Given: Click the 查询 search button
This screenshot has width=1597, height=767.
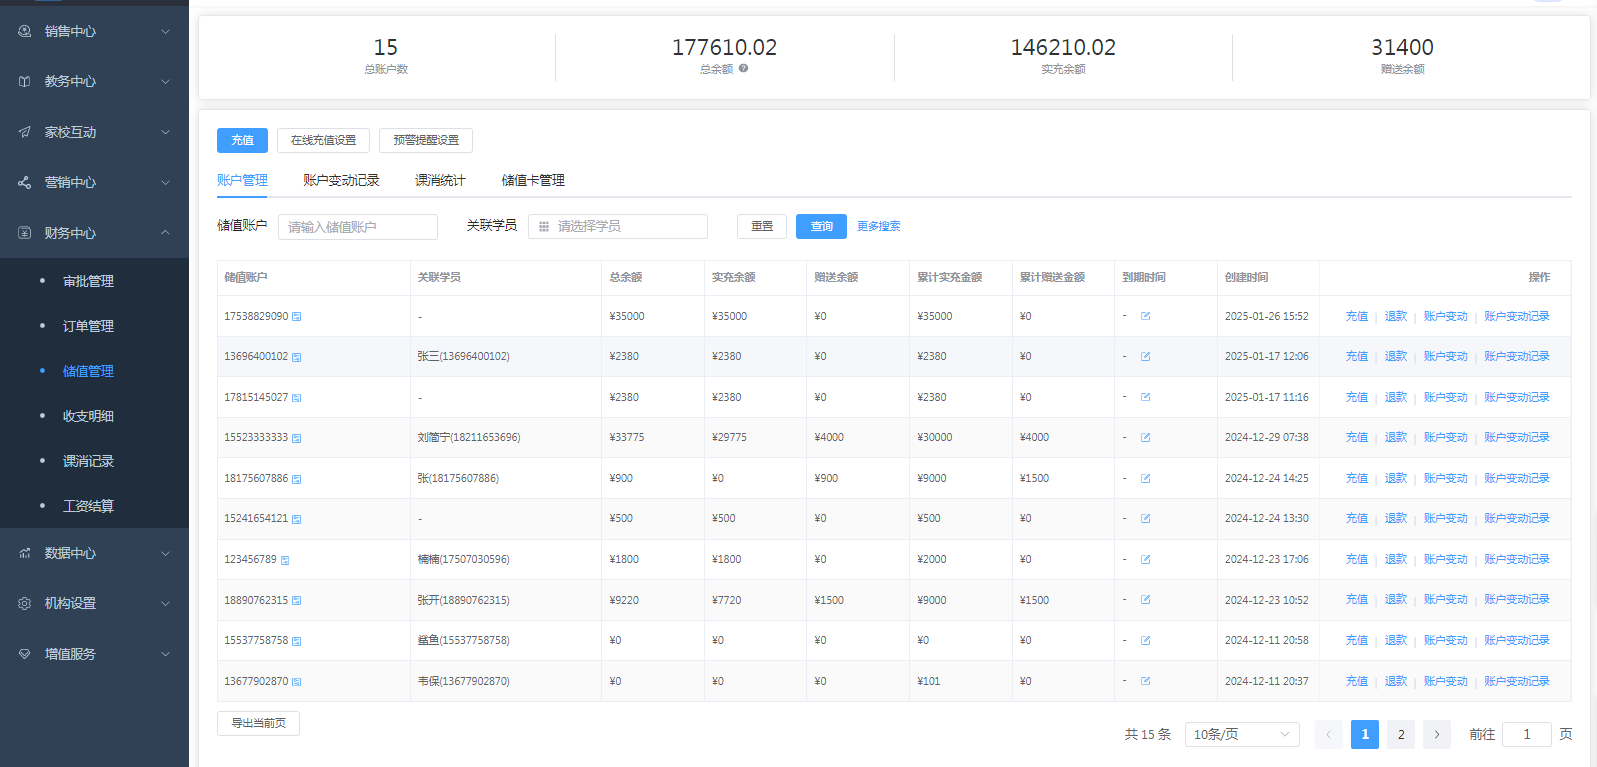Looking at the screenshot, I should (821, 226).
